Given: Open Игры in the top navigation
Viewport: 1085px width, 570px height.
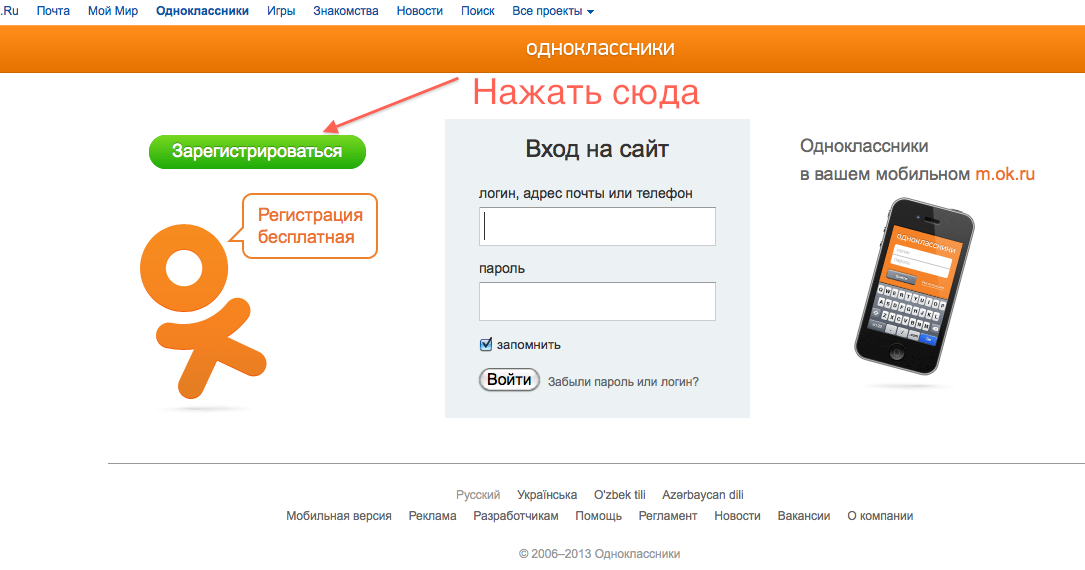Looking at the screenshot, I should point(281,11).
